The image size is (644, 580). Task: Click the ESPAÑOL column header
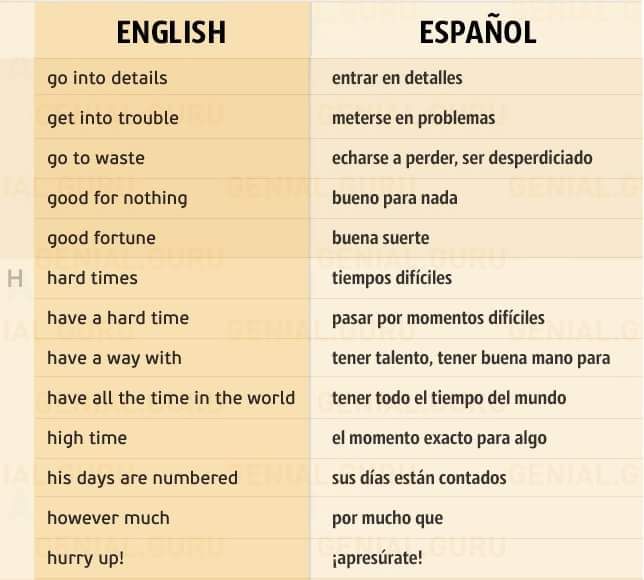pos(478,30)
